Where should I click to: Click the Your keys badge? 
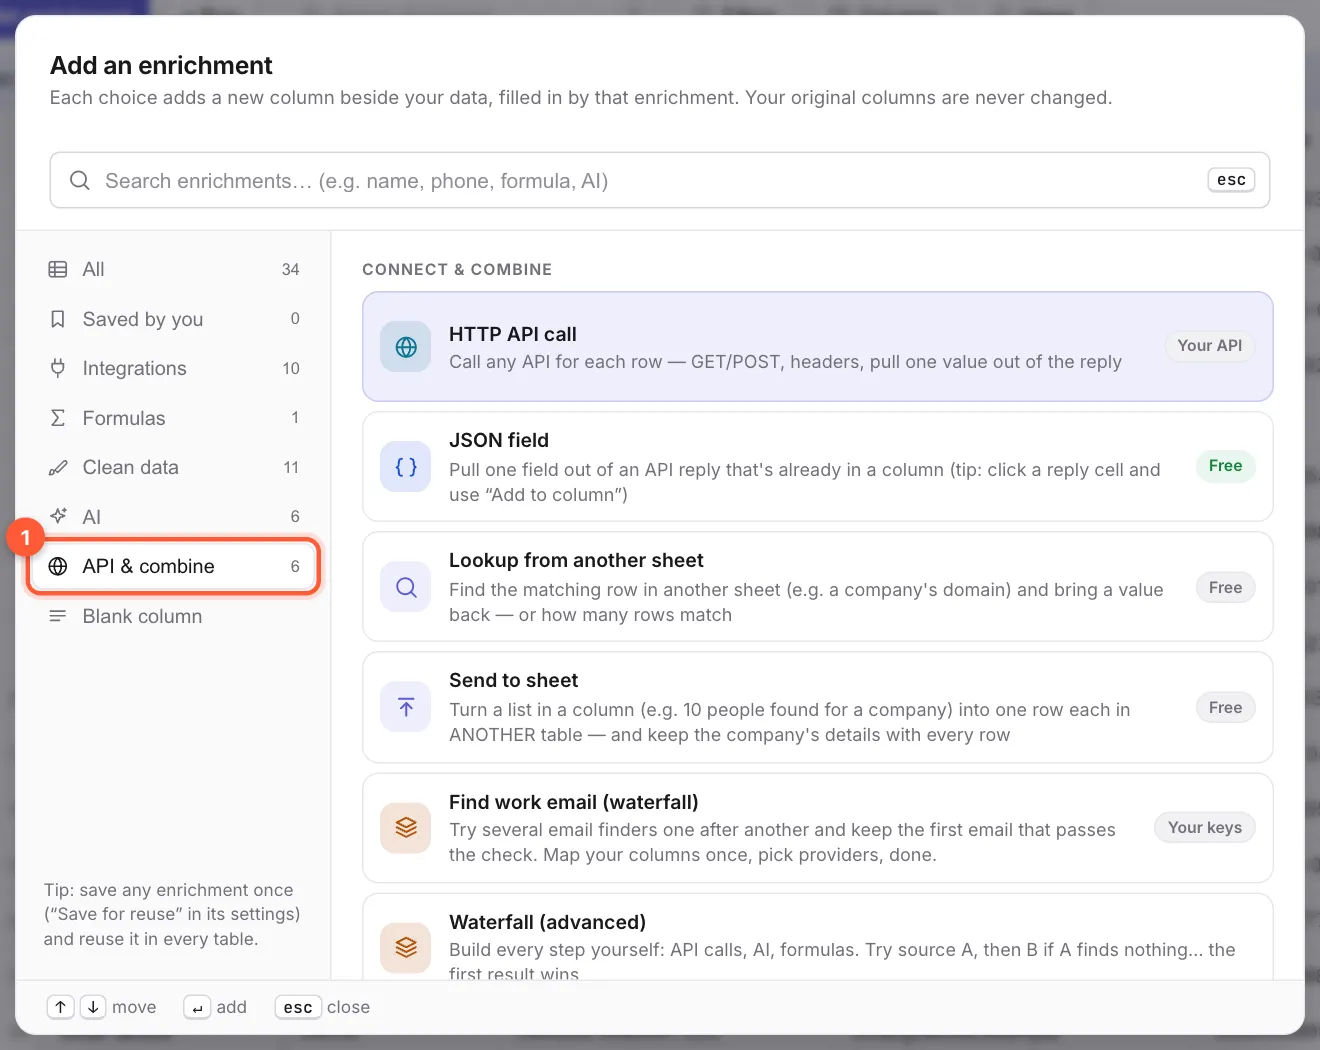coord(1204,828)
